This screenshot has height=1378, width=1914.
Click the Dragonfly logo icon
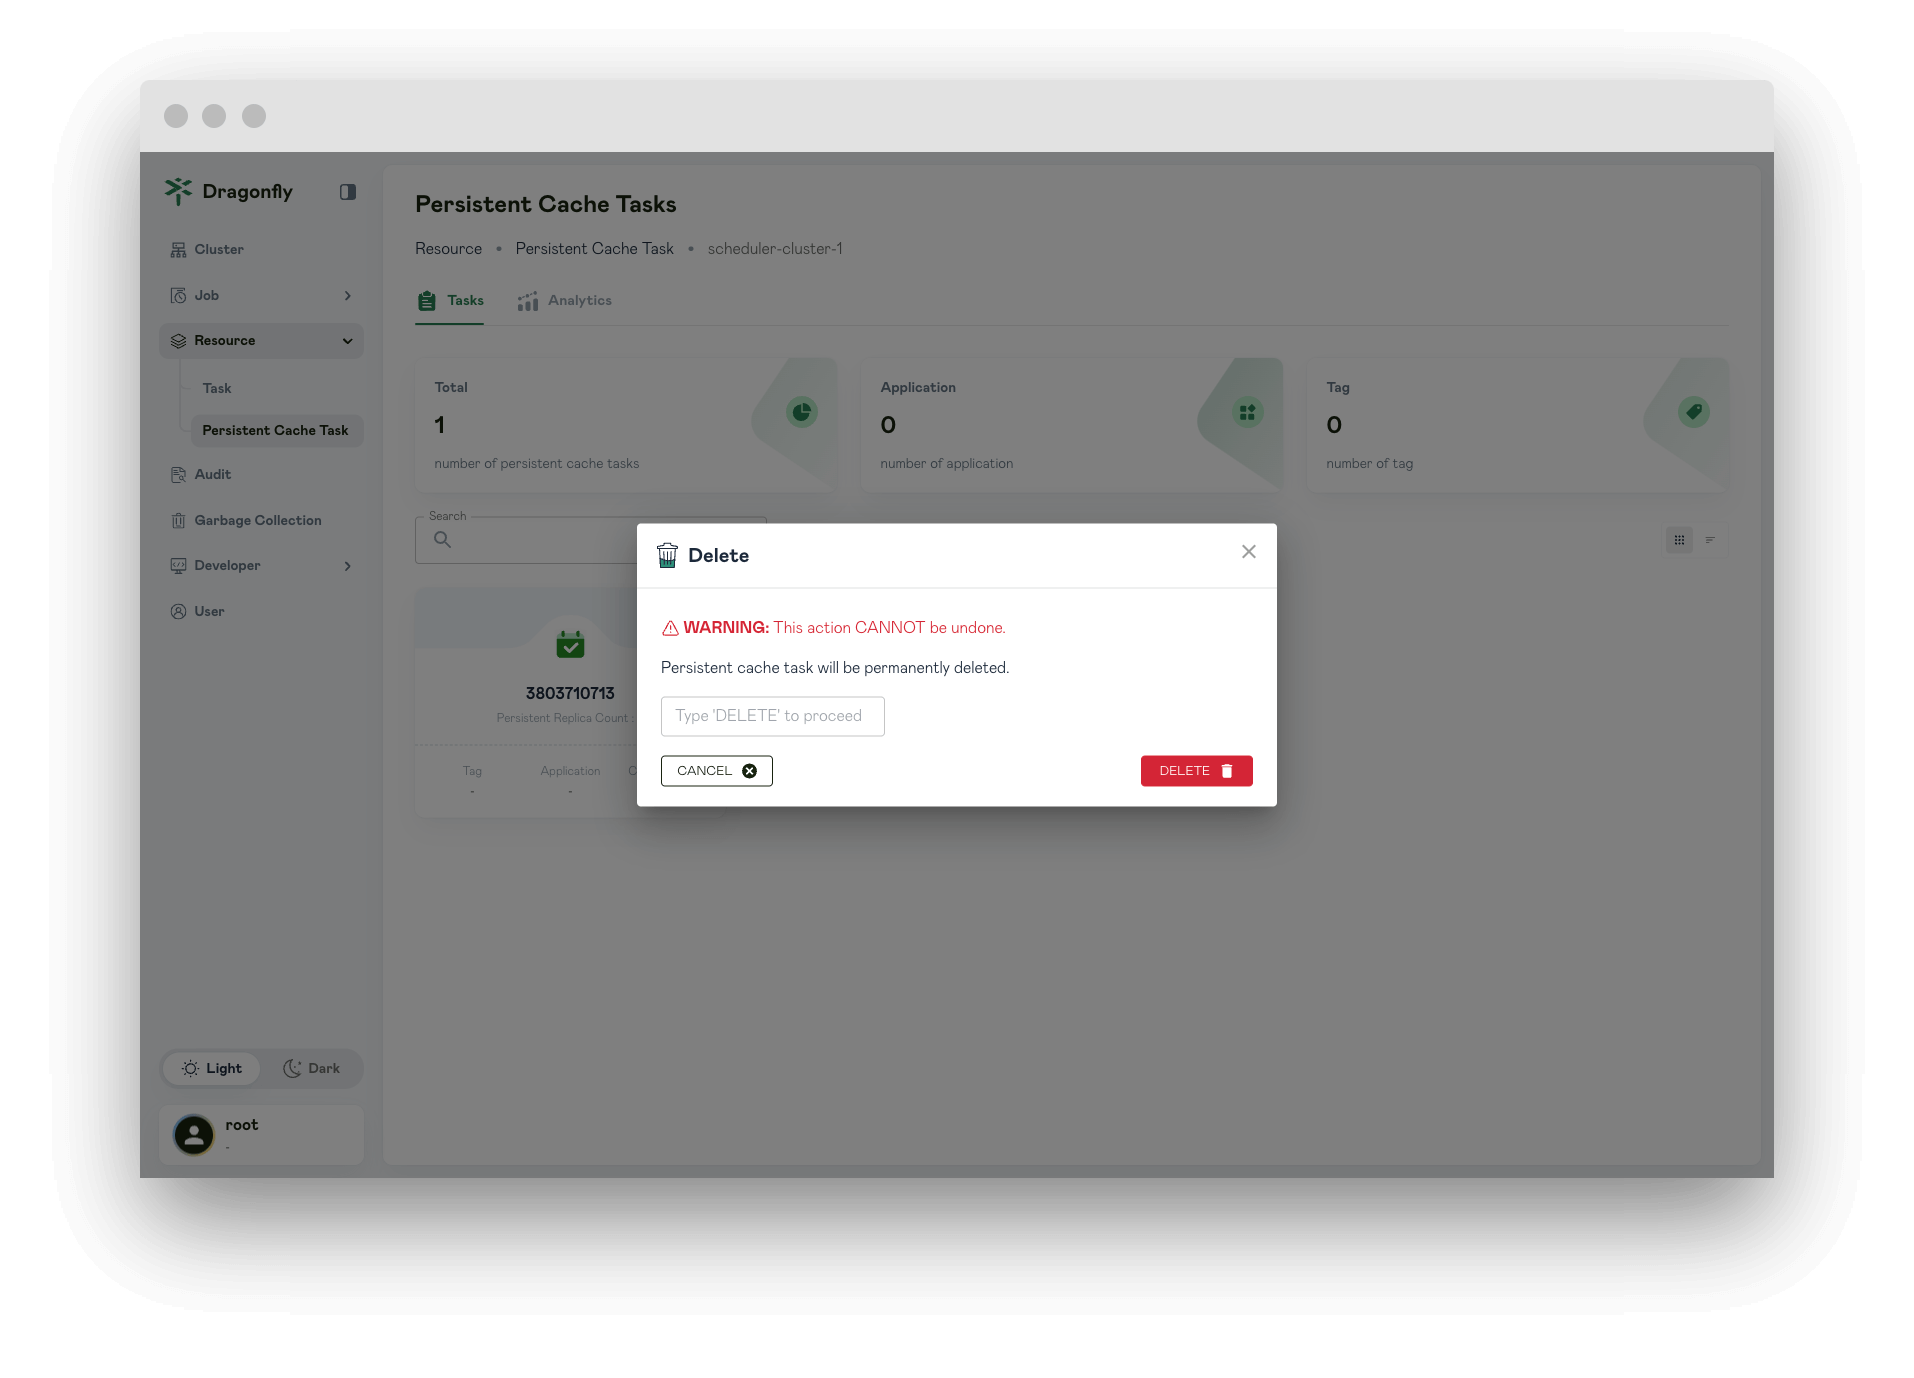179,191
